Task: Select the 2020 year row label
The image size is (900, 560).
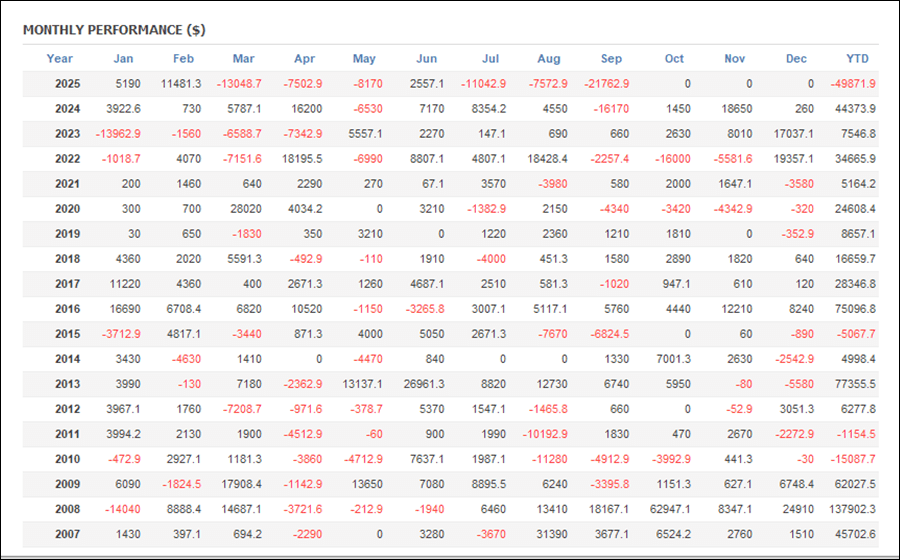Action: tap(68, 209)
